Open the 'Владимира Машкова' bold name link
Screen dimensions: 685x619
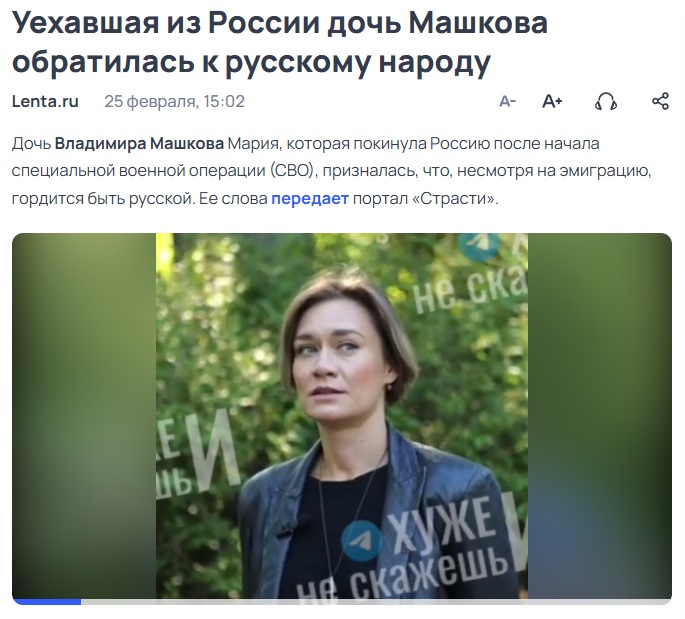click(139, 144)
